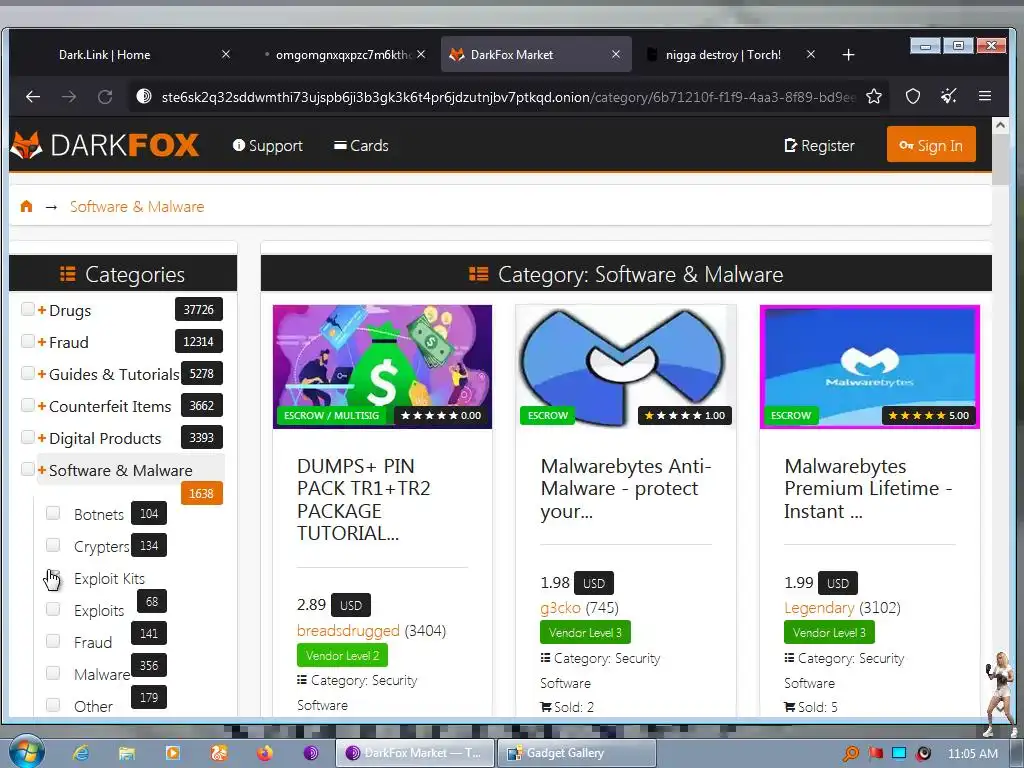Click the 11:05 AM system clock
1024x768 pixels.
tap(972, 754)
